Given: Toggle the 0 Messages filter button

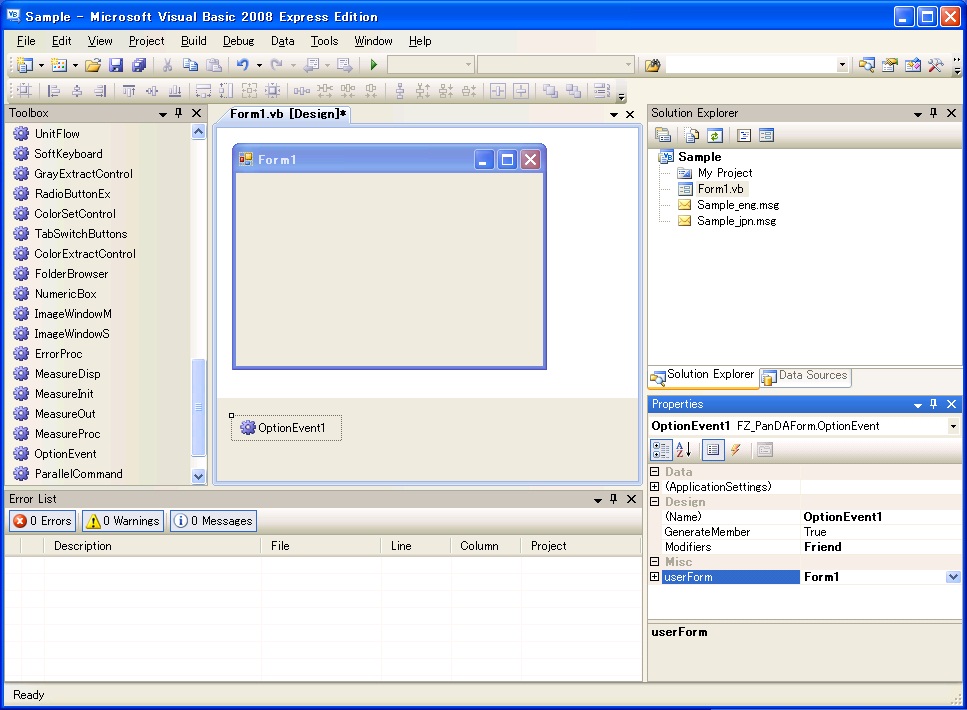Looking at the screenshot, I should click(213, 521).
